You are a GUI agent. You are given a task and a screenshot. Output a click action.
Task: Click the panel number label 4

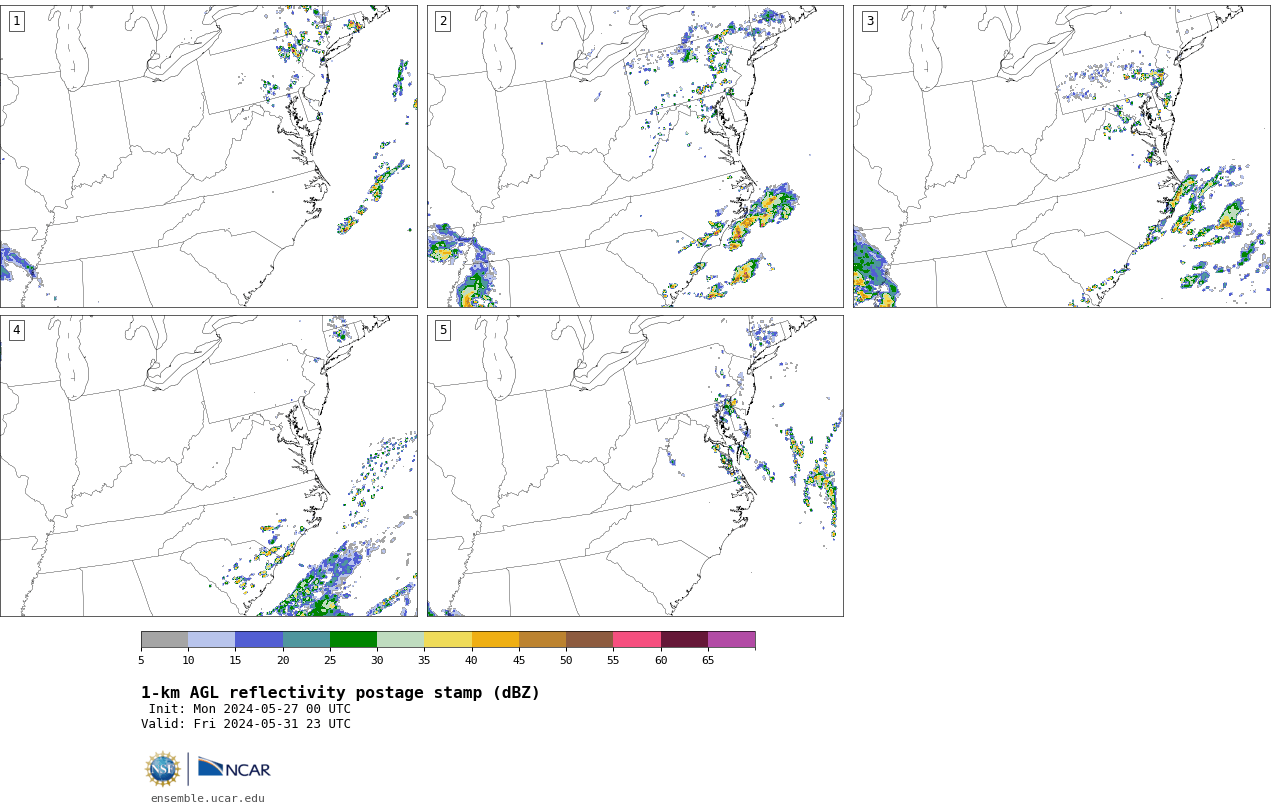(x=16, y=330)
